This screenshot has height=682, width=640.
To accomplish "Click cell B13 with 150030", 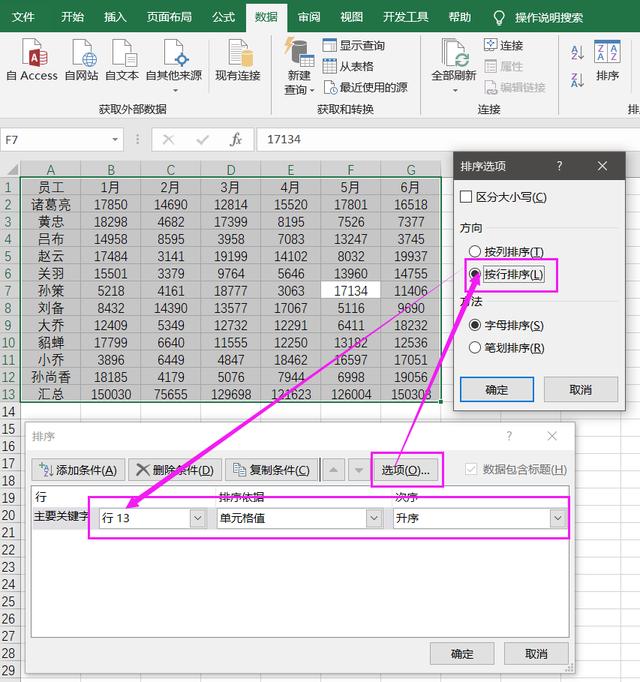I will coord(111,394).
